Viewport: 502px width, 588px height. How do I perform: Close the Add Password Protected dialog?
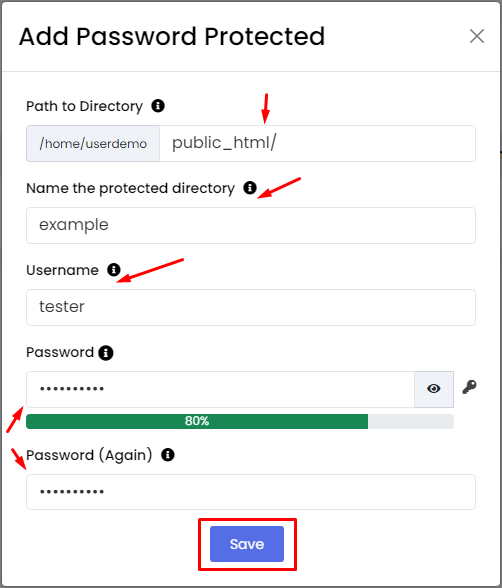tap(477, 36)
